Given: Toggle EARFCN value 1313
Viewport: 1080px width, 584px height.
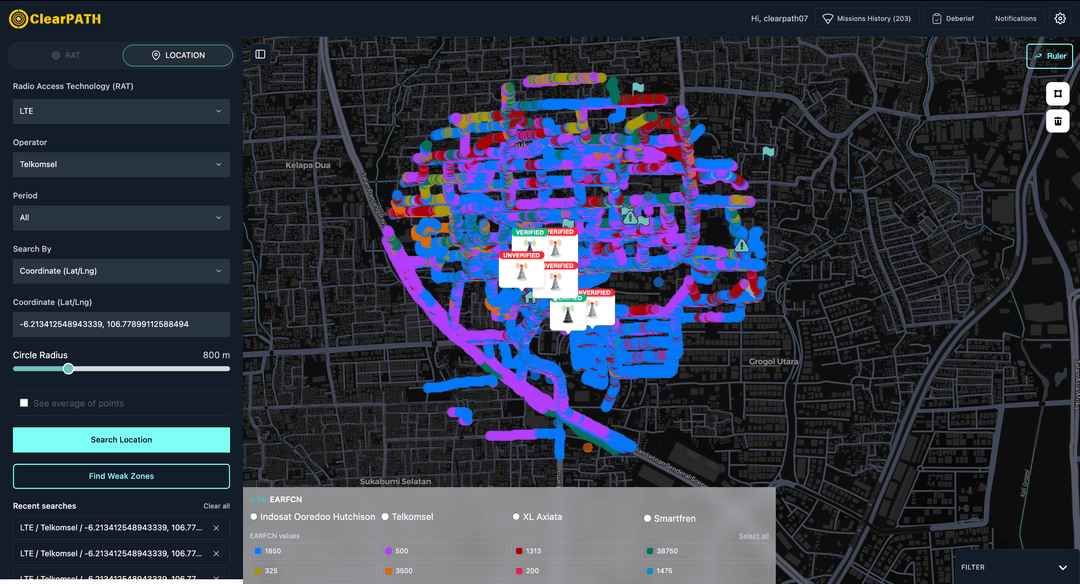Looking at the screenshot, I should (x=574, y=551).
